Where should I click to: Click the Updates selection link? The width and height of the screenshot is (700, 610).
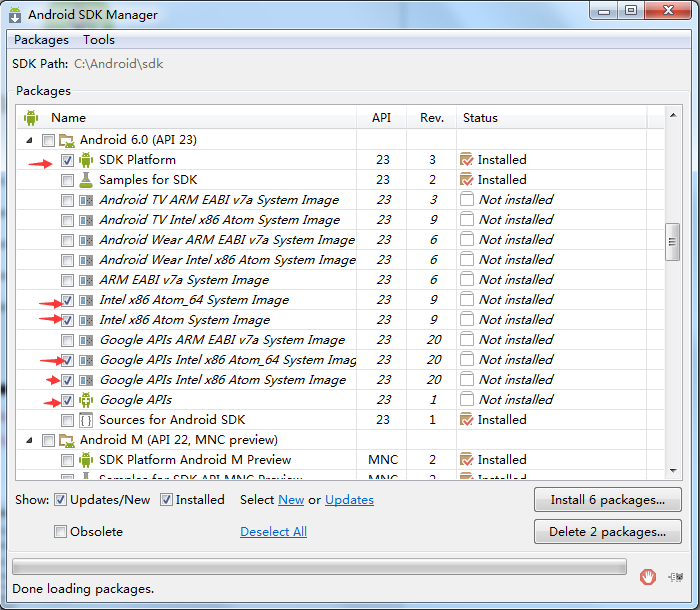[x=349, y=500]
